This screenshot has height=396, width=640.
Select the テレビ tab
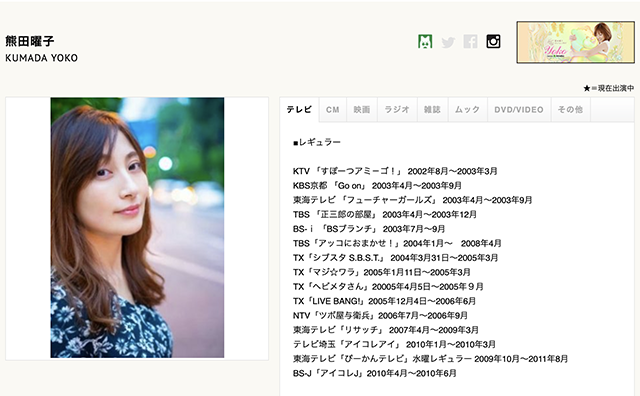click(x=299, y=109)
